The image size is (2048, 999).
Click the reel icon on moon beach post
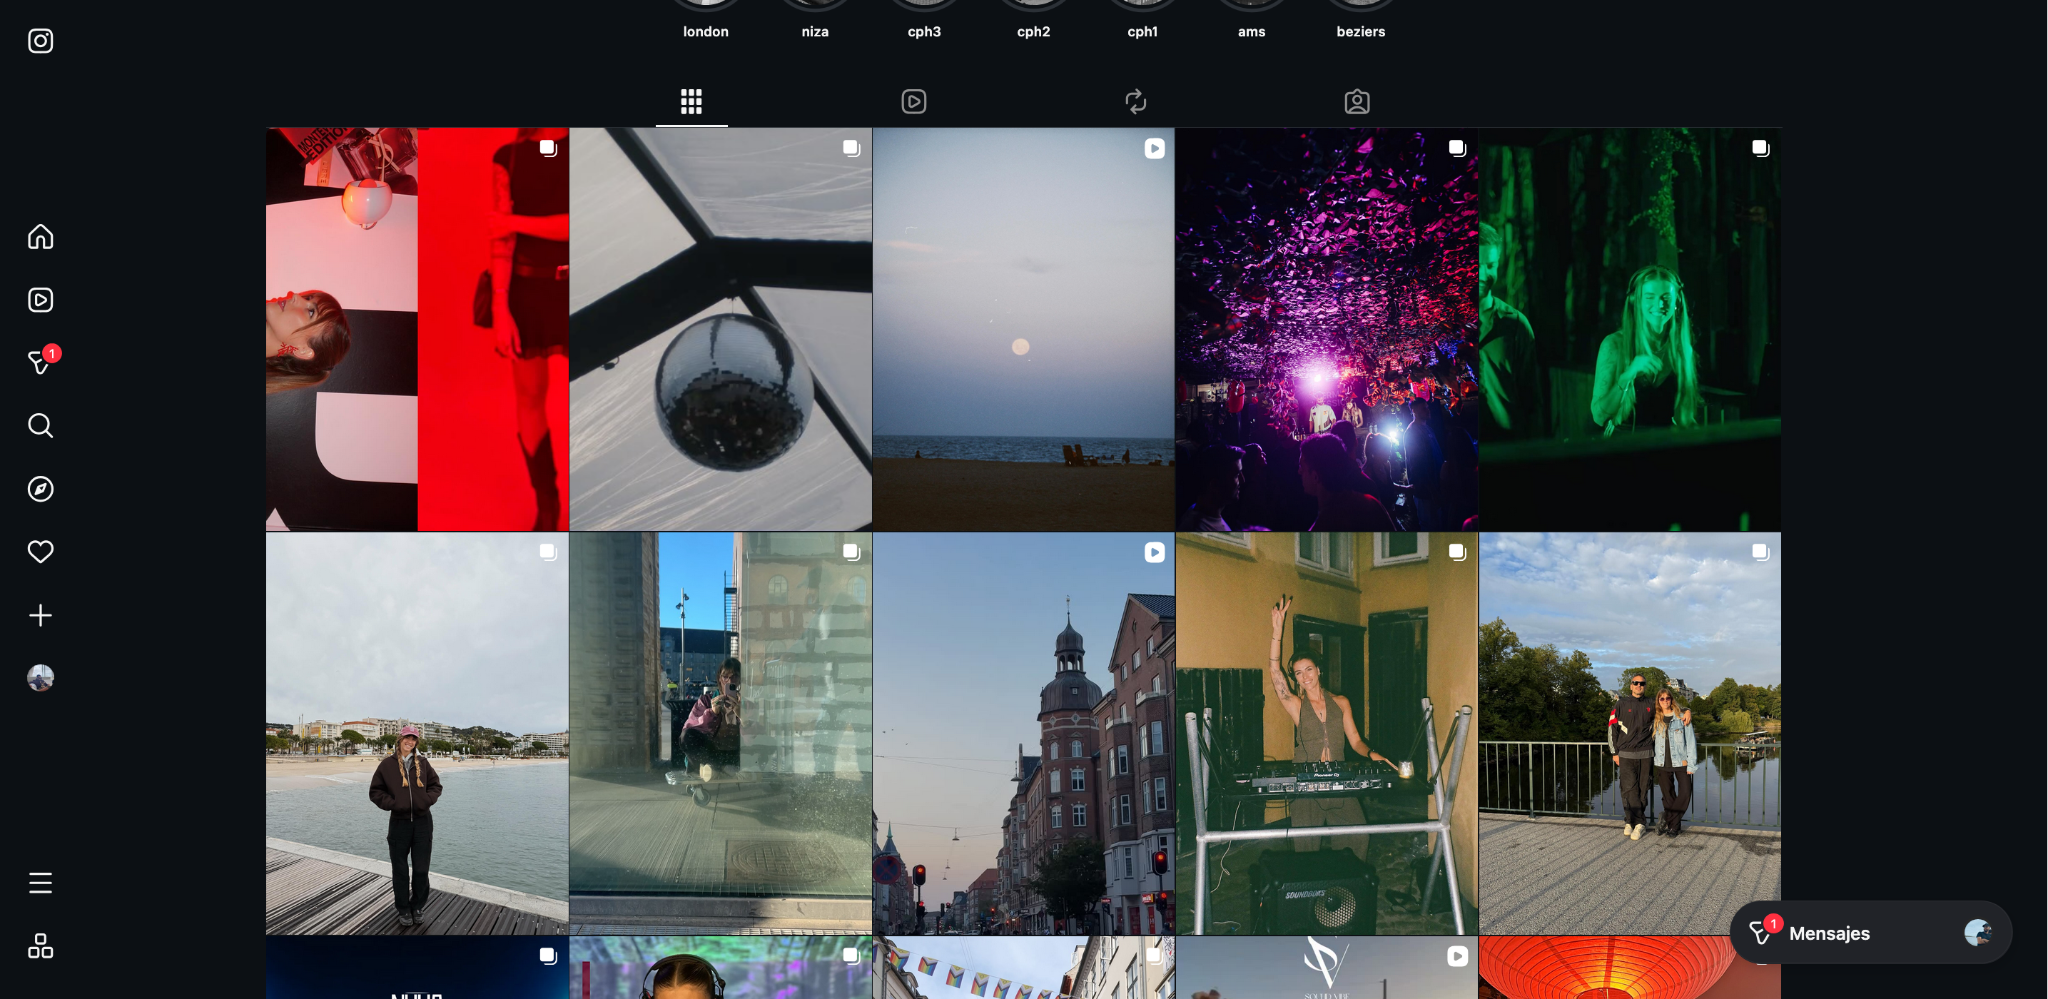point(1154,148)
